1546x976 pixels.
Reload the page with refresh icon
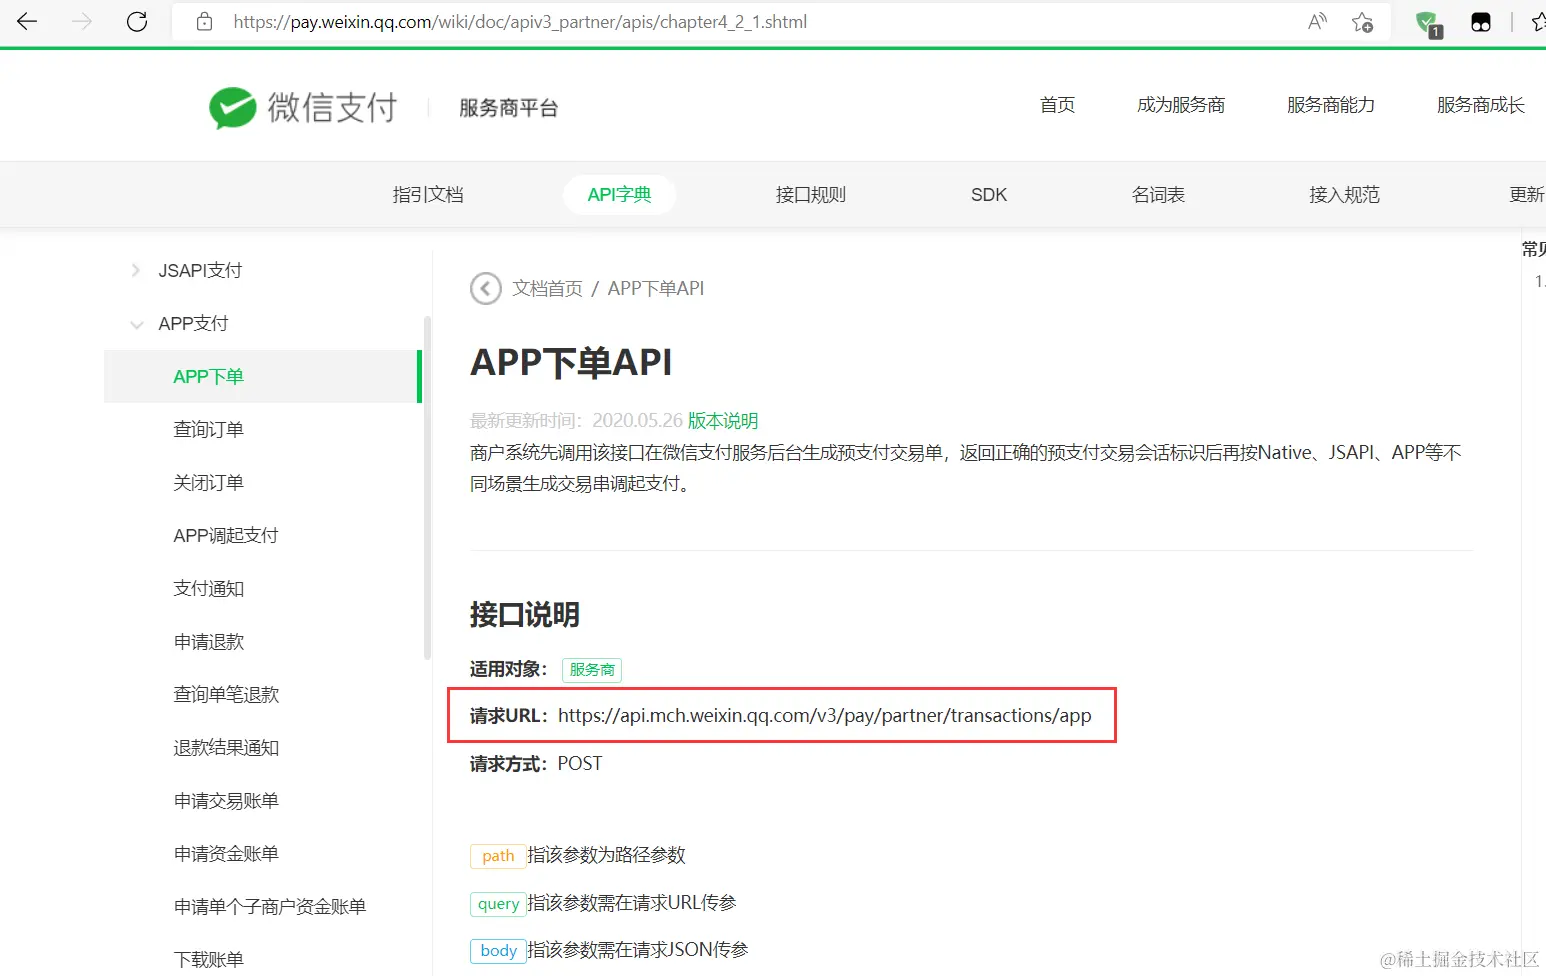click(137, 22)
